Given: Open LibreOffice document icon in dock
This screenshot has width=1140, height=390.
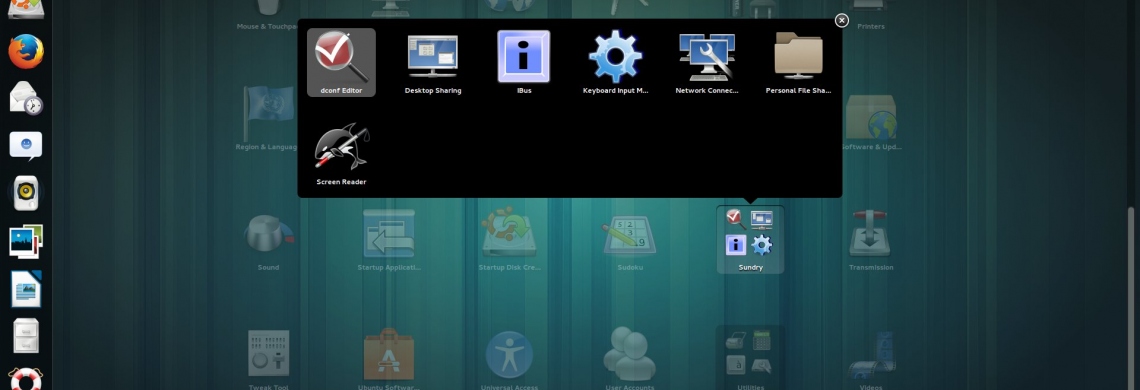Looking at the screenshot, I should (x=25, y=288).
